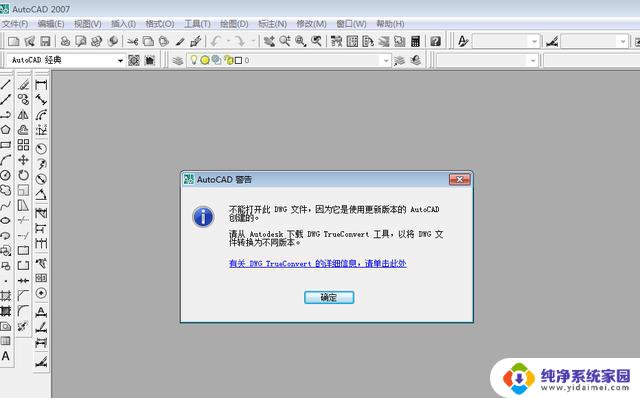Select the Mirror modify tool

click(x=23, y=115)
